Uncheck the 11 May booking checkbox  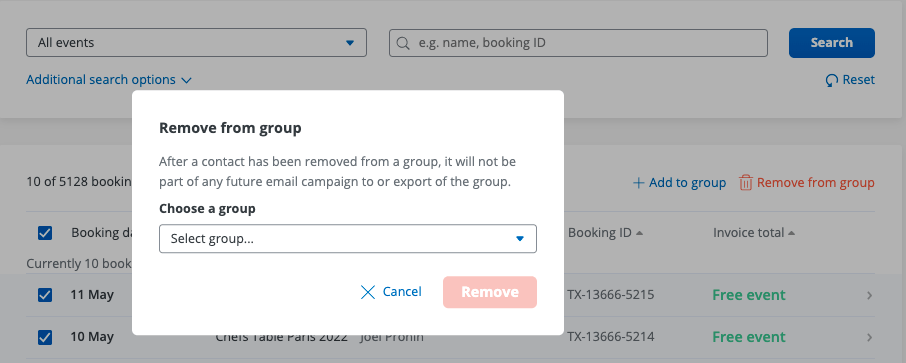[x=44, y=295]
